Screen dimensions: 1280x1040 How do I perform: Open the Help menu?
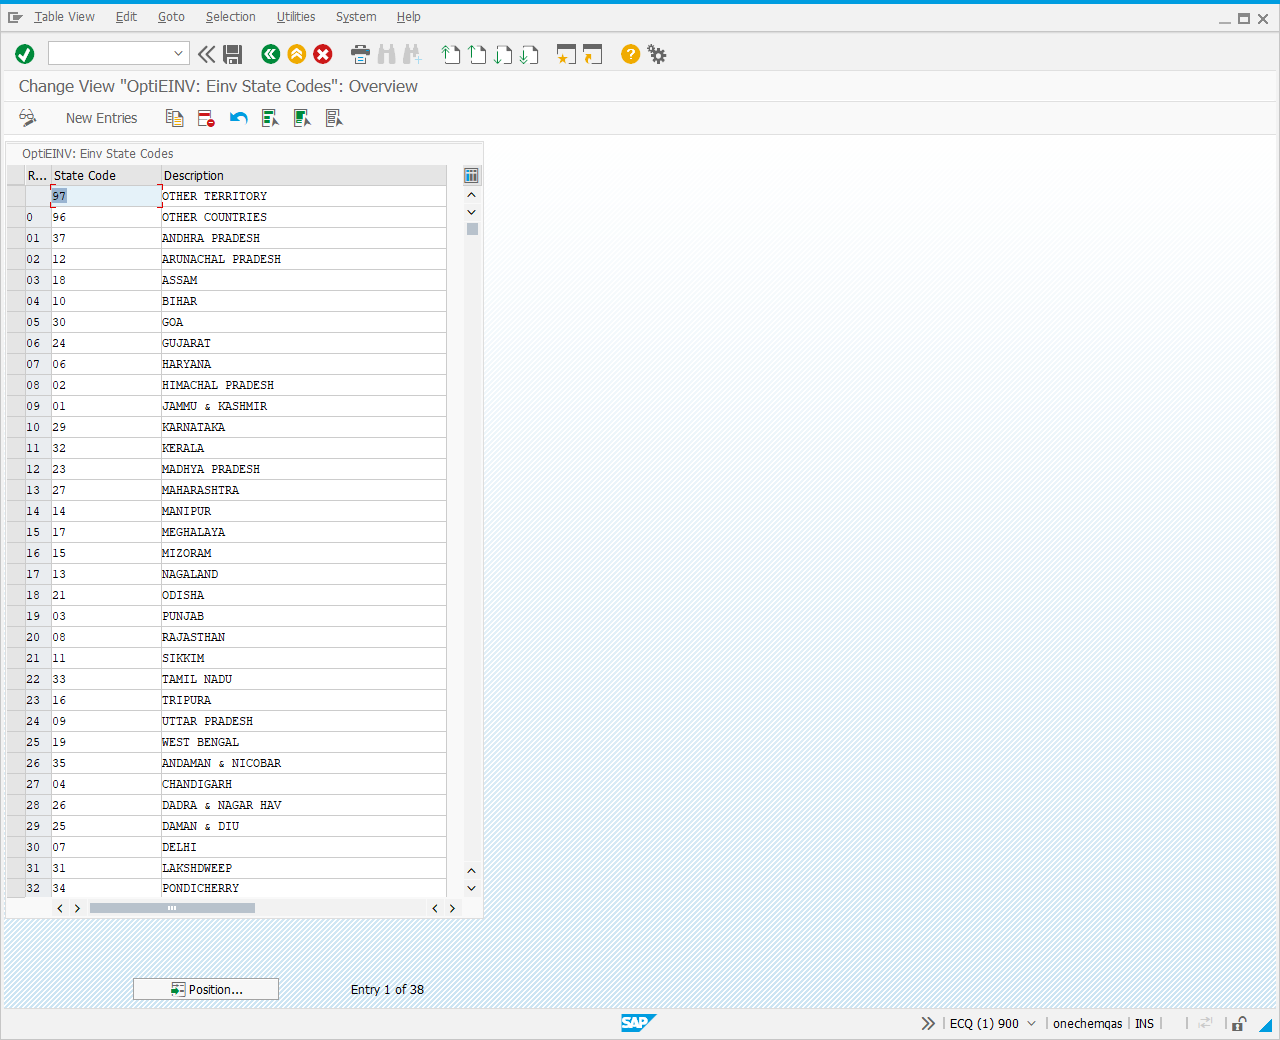[x=408, y=17]
